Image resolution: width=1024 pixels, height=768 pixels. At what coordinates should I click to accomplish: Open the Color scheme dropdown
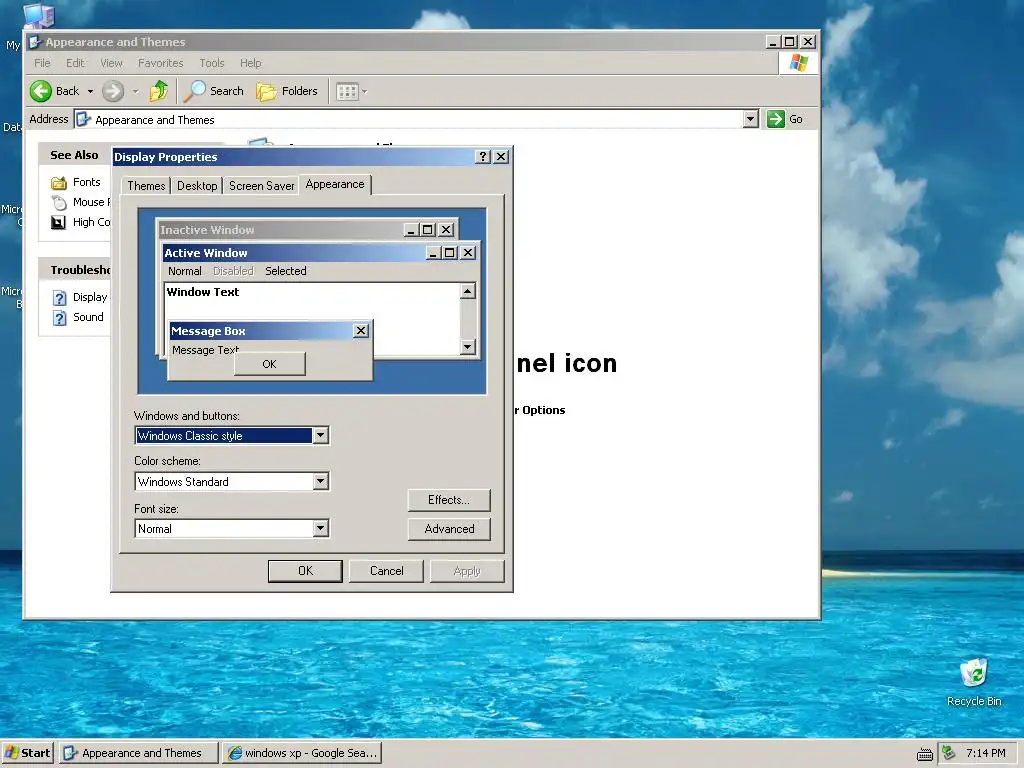click(320, 481)
